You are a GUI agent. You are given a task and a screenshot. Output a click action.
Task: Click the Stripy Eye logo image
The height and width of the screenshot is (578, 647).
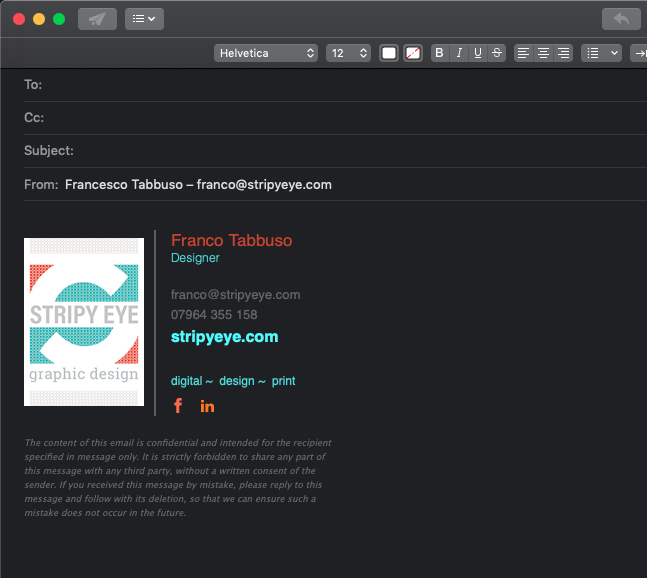pos(84,322)
